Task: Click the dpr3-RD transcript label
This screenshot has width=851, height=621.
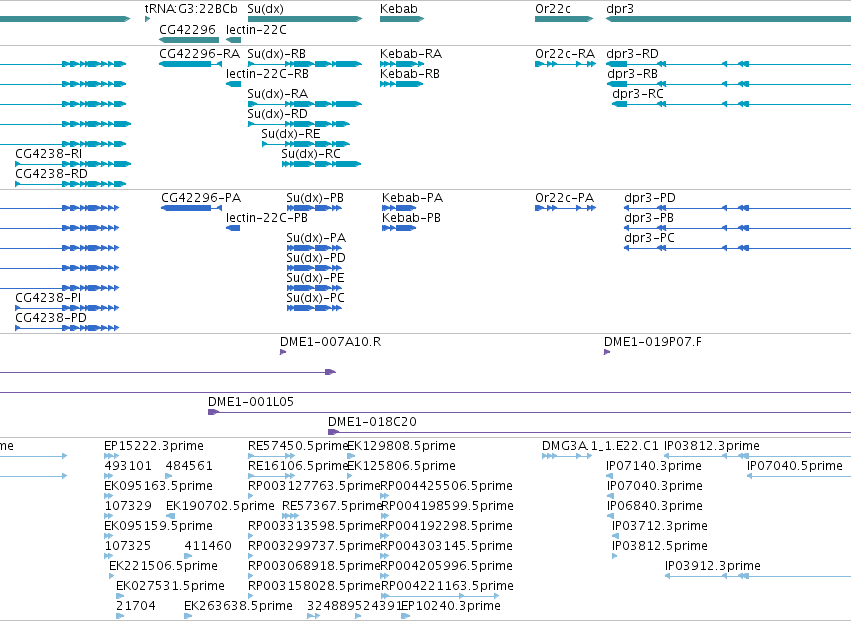Action: tap(632, 54)
